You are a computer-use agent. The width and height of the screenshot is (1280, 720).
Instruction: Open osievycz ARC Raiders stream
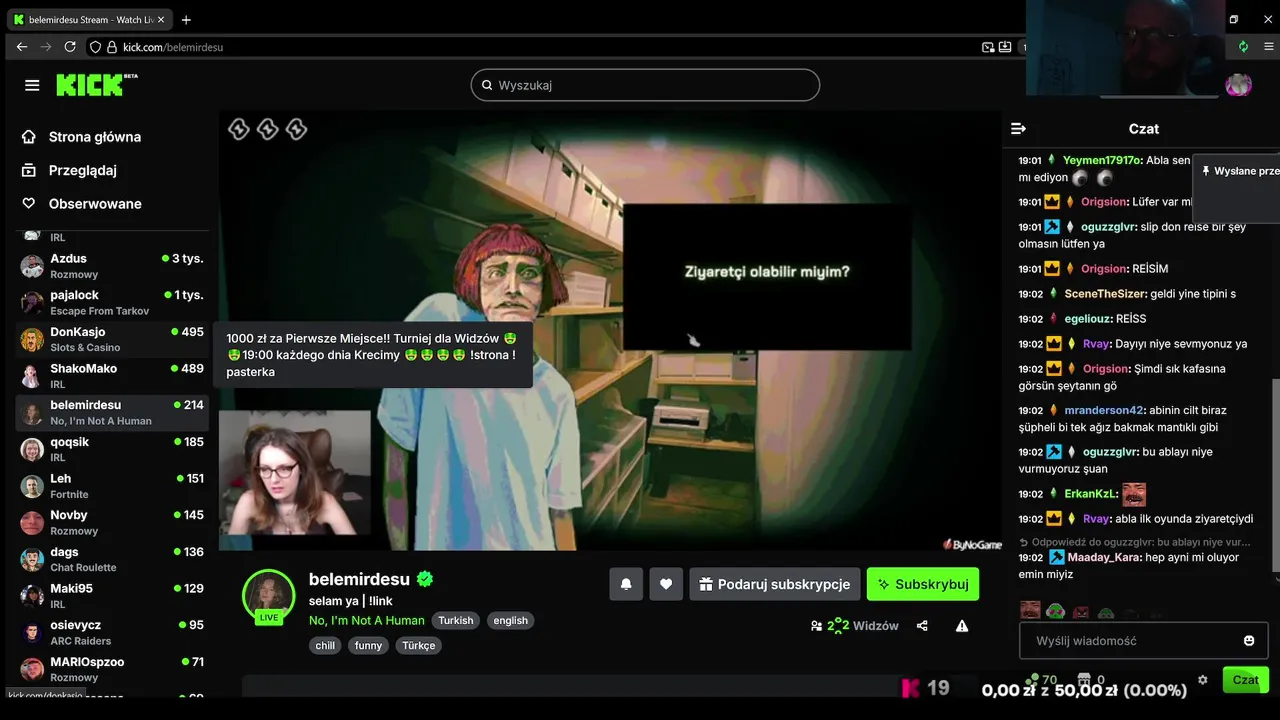[112, 632]
